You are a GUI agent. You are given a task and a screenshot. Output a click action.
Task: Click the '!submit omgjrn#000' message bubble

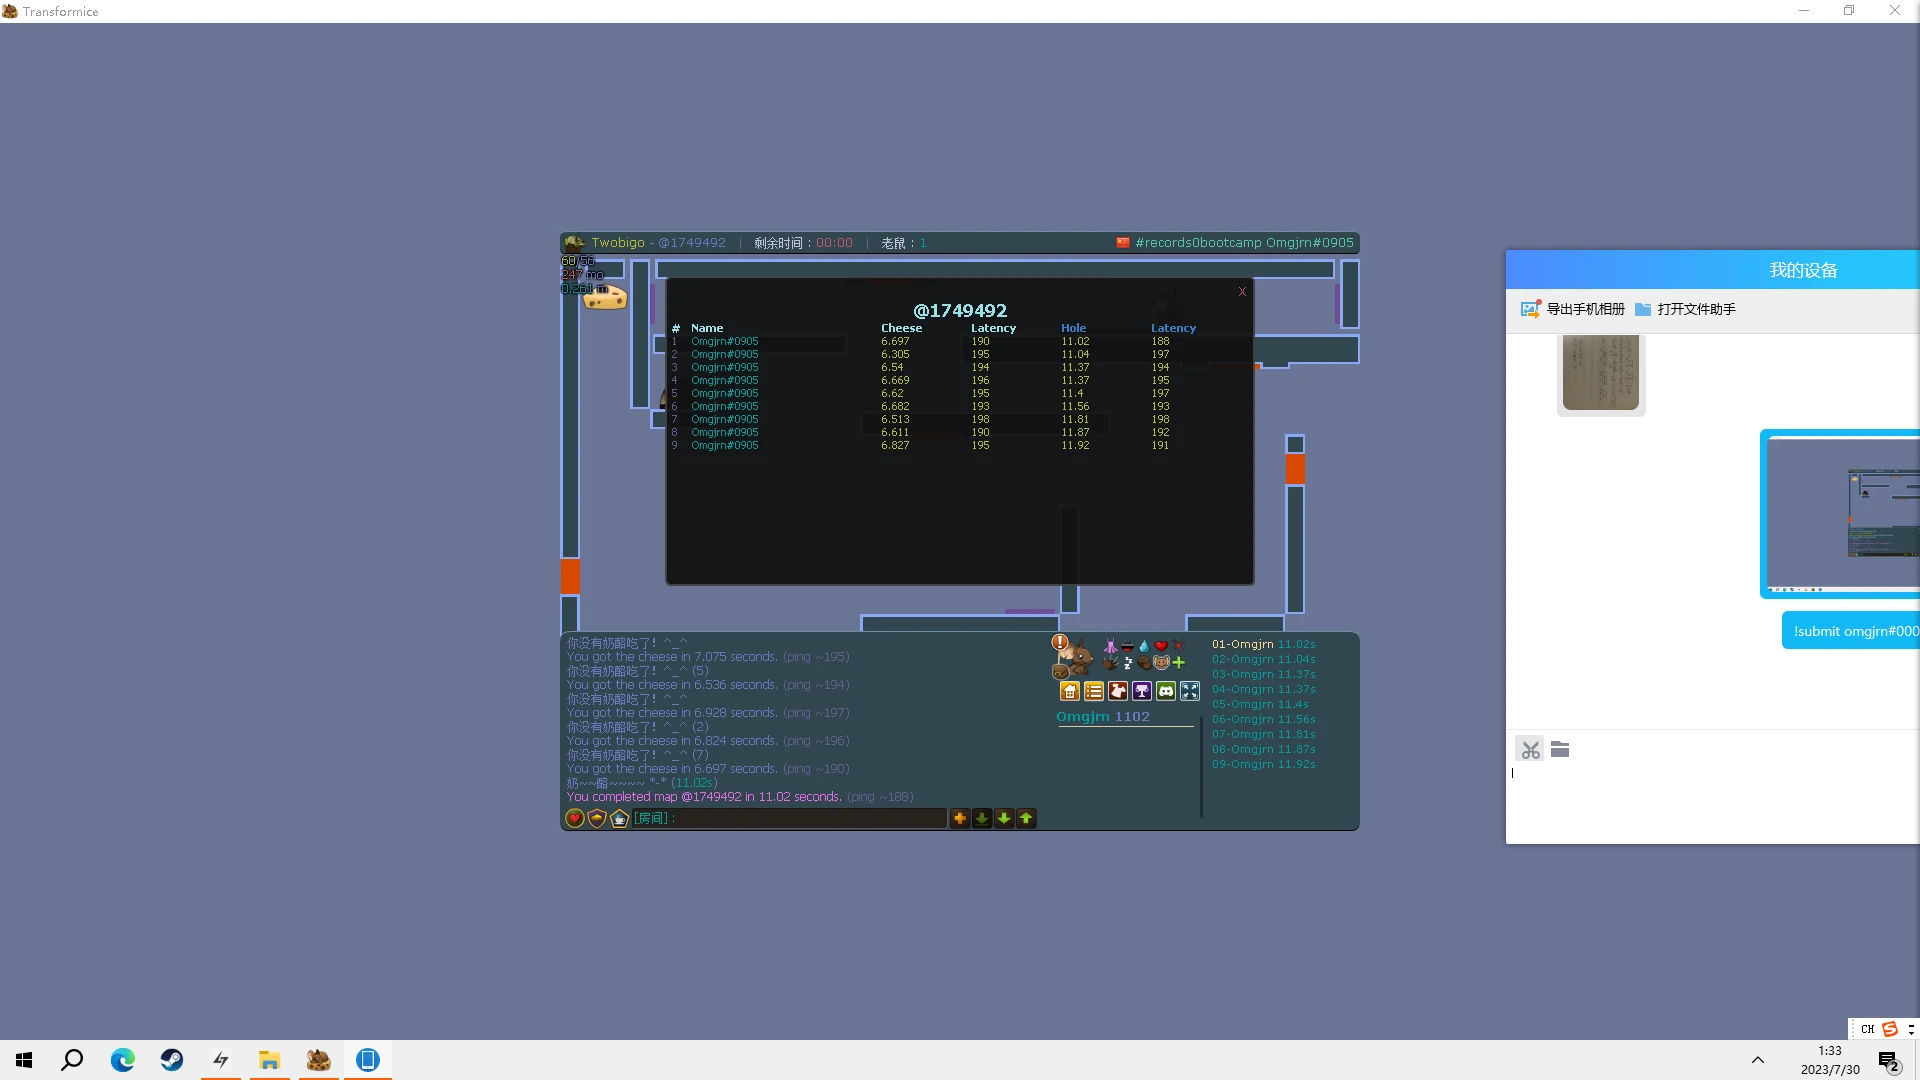click(x=1851, y=631)
